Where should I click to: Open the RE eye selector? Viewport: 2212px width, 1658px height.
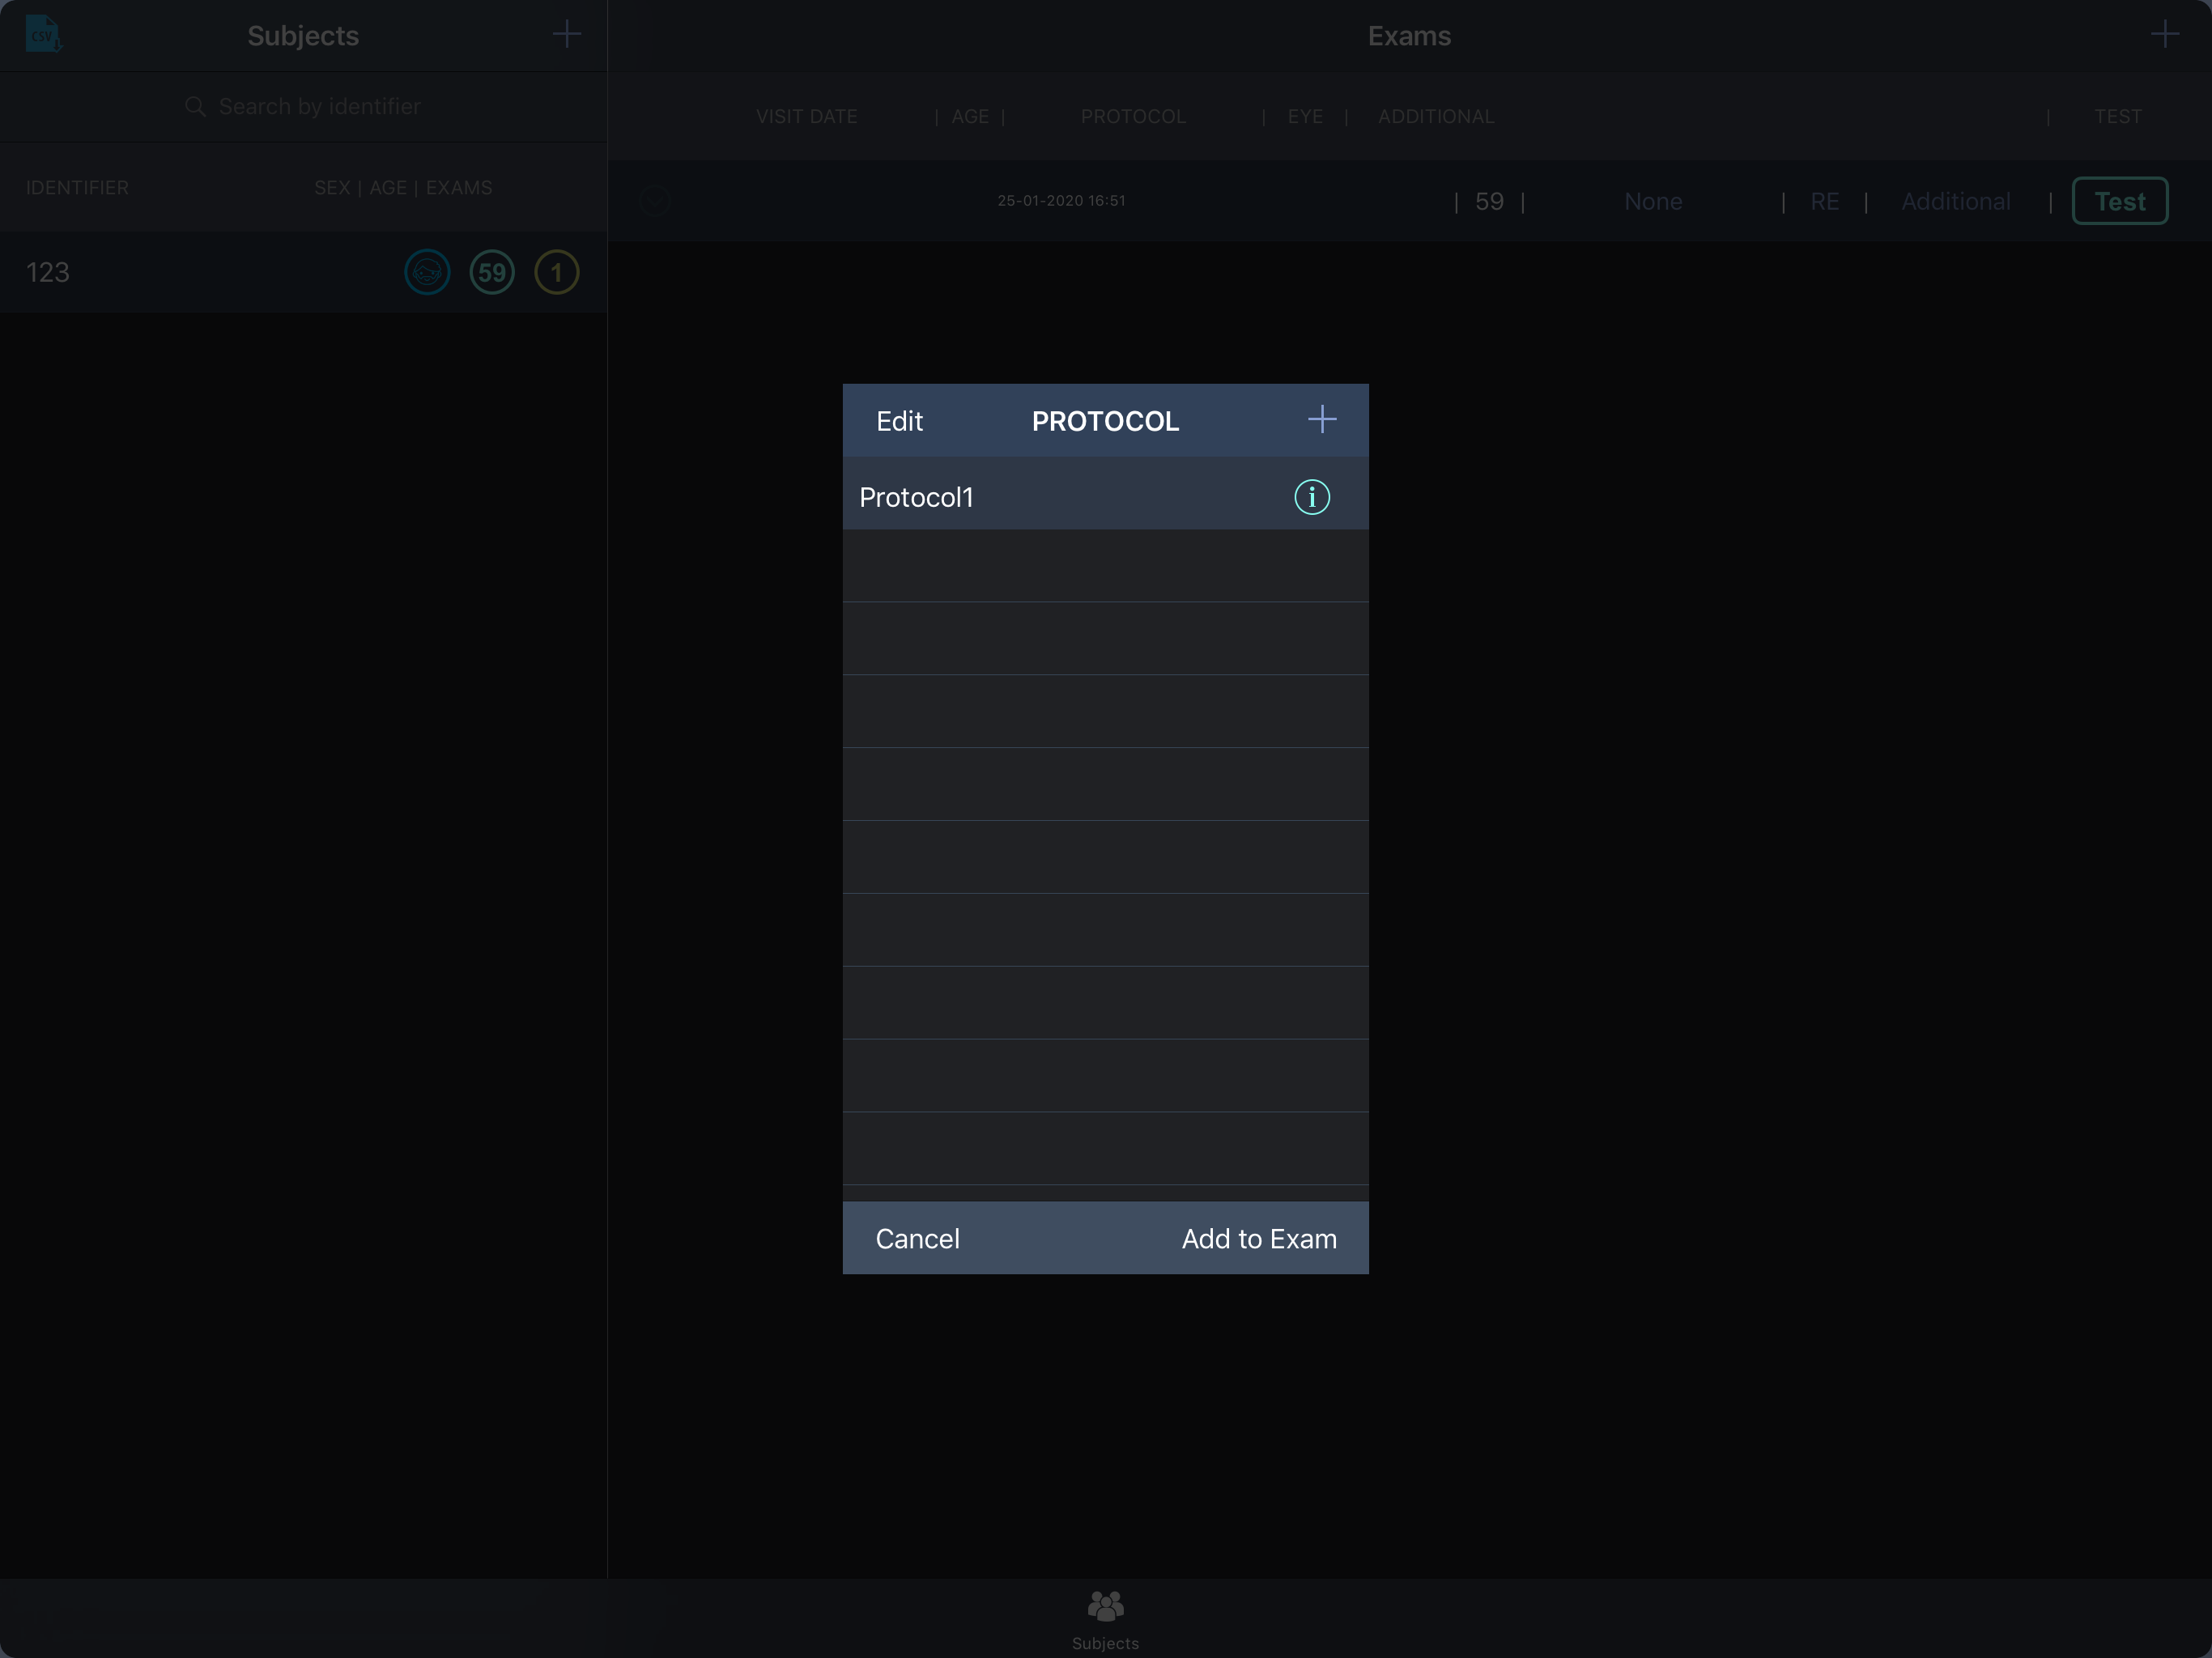(x=1824, y=202)
